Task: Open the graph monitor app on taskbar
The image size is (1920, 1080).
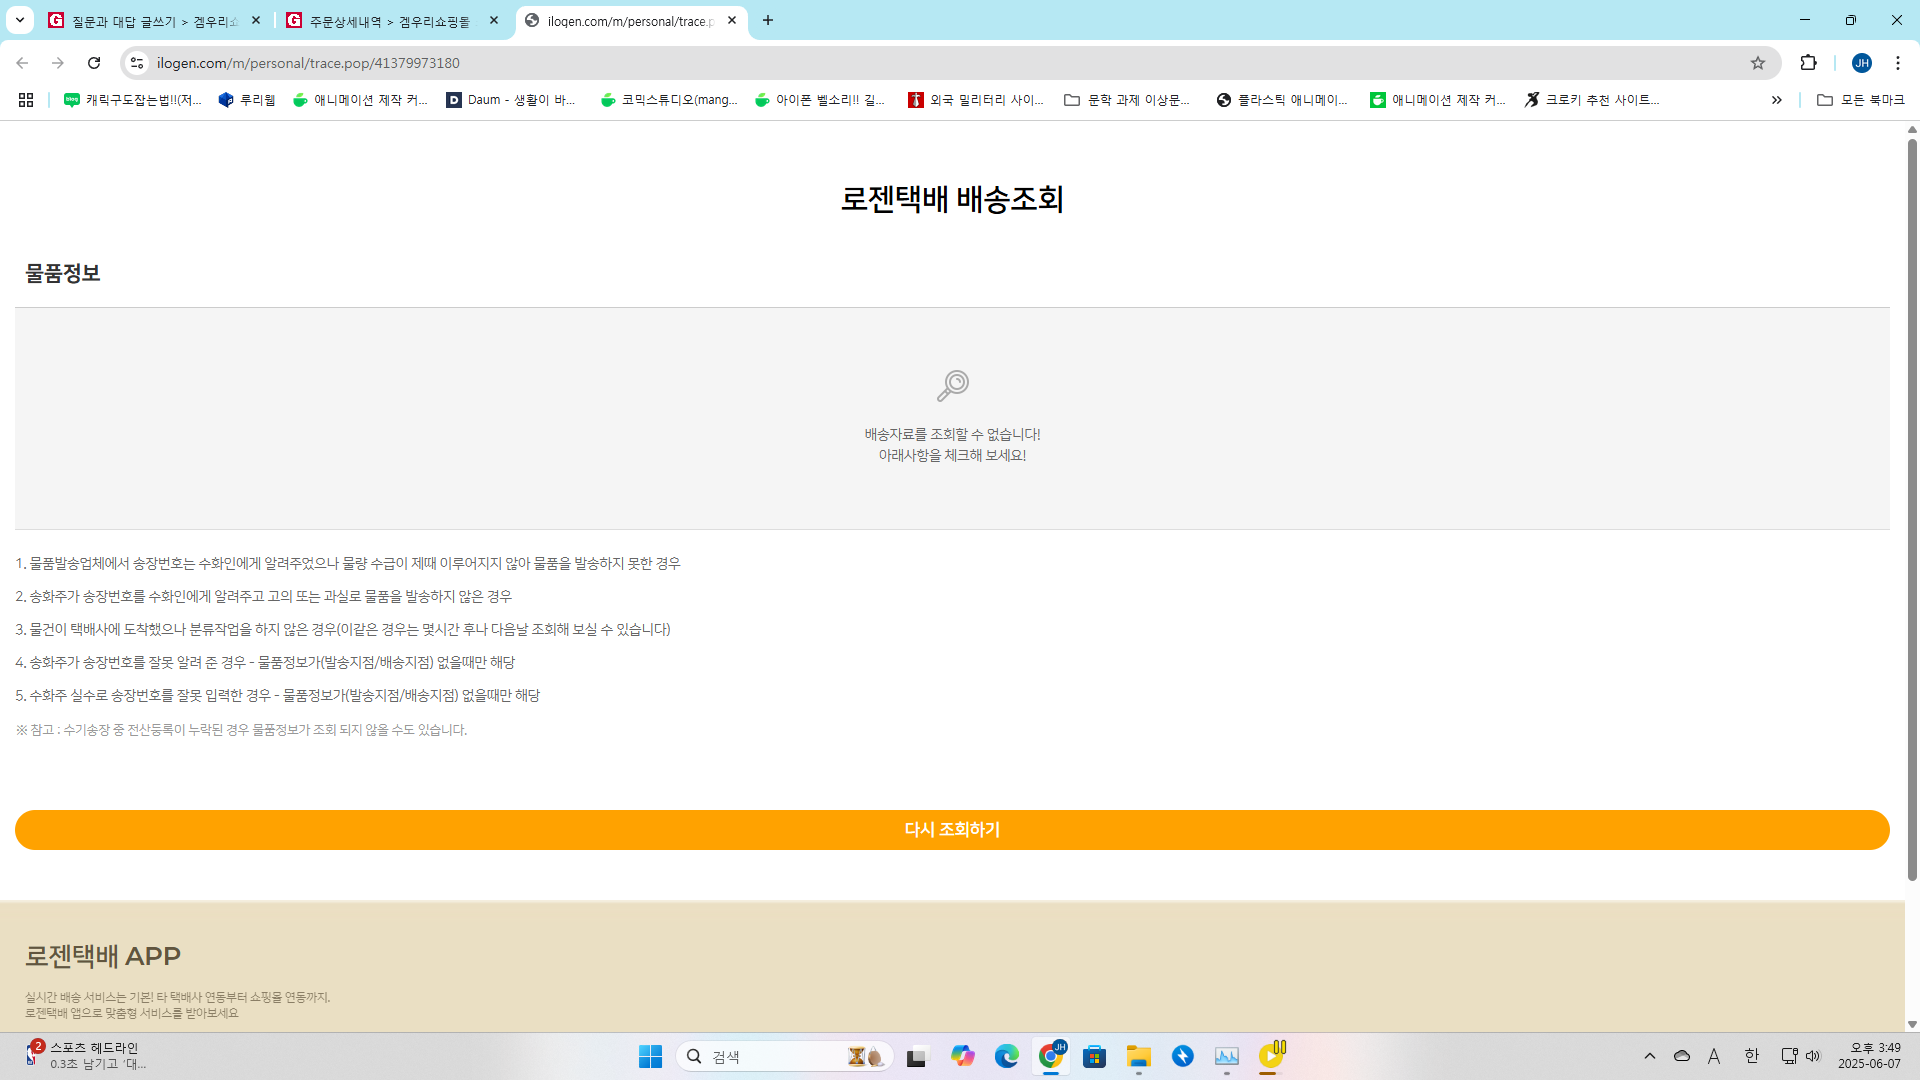Action: point(1227,1056)
